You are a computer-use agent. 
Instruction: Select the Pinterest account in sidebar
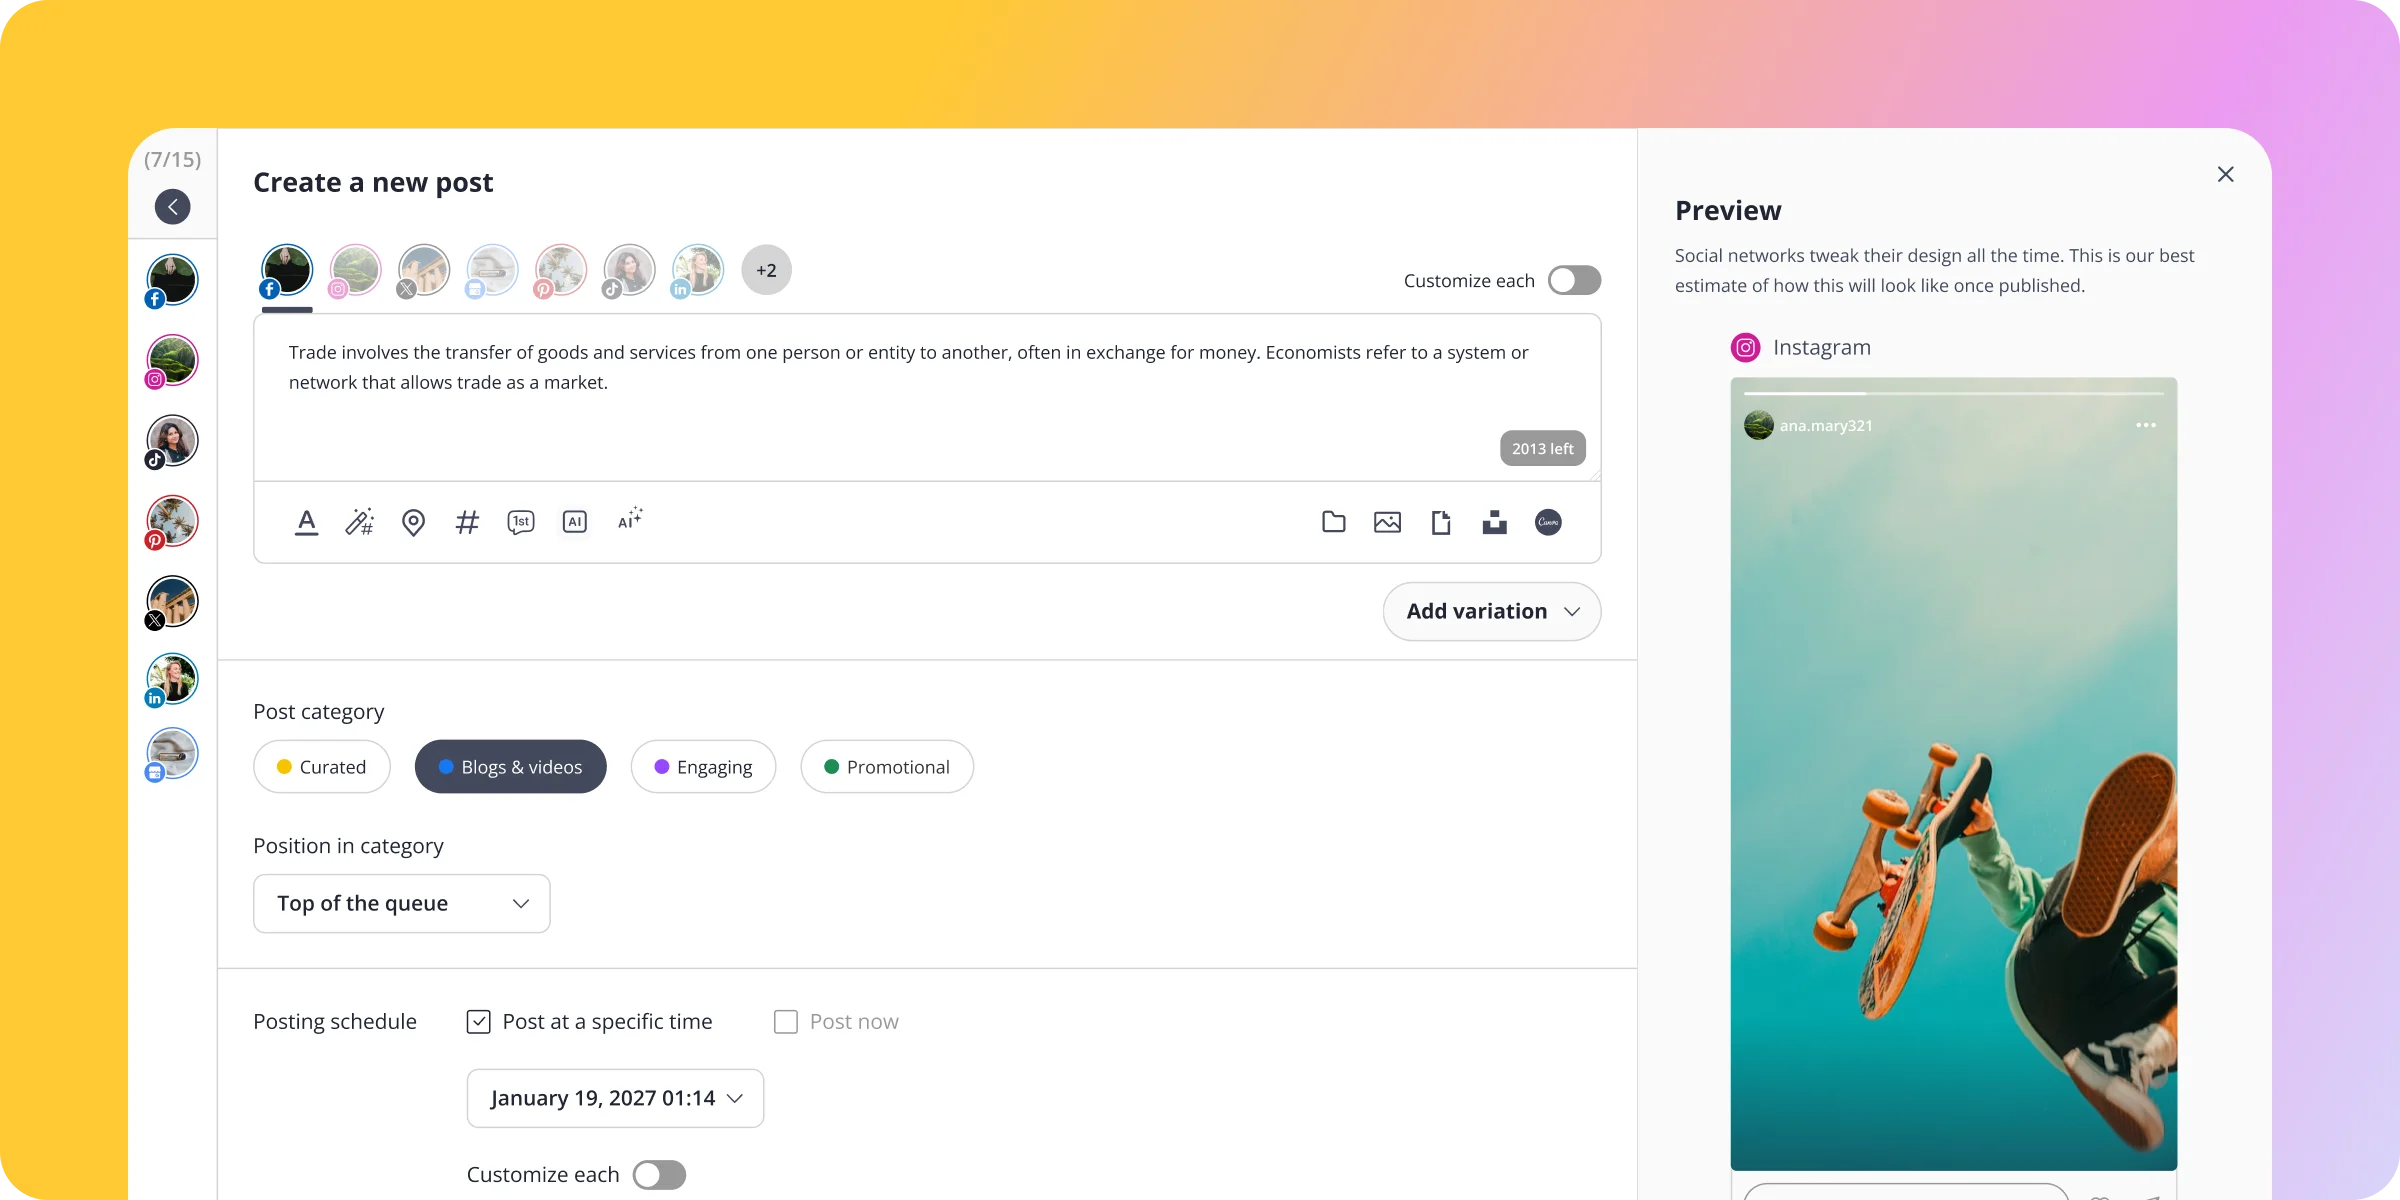[x=172, y=522]
